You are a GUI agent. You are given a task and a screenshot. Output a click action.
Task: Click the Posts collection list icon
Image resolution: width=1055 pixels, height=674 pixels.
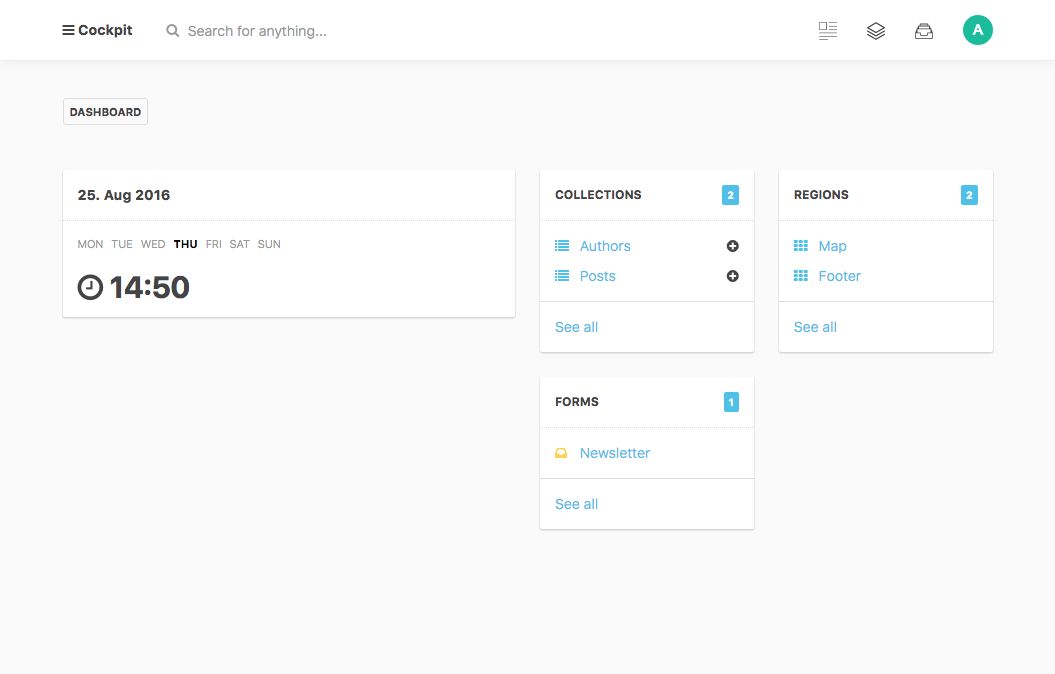pos(562,276)
